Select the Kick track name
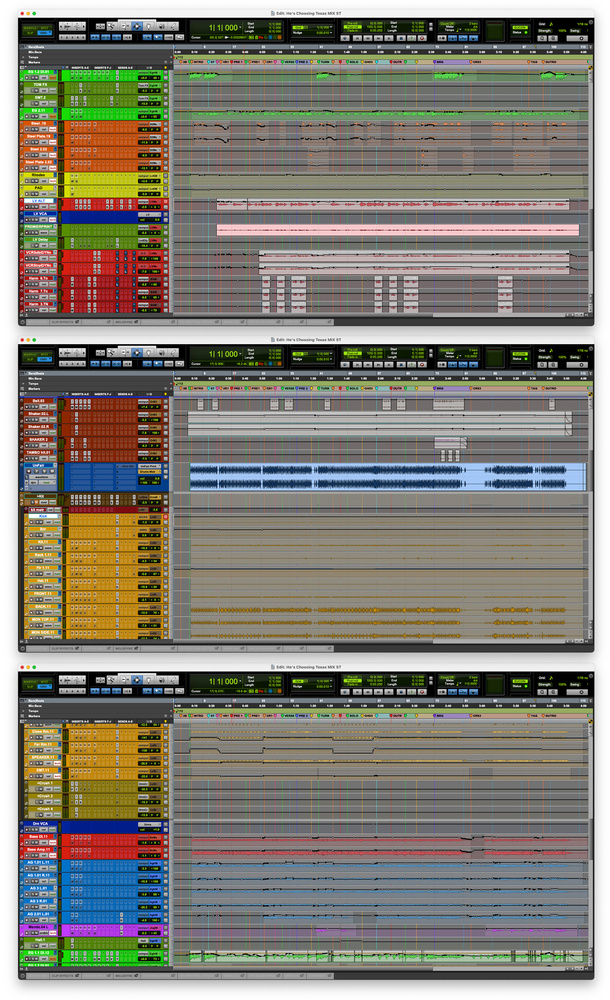 coord(43,517)
